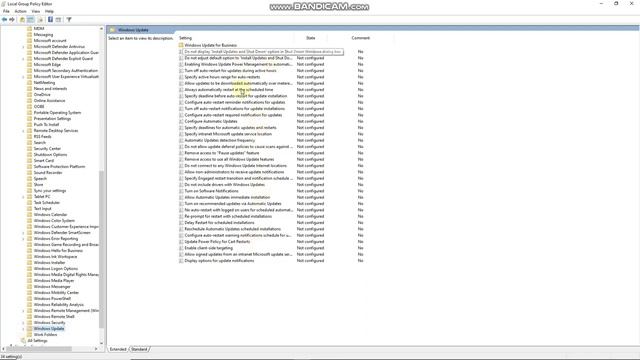Select the Windows PowerShell tree item
The image size is (640, 360).
[x=52, y=299]
